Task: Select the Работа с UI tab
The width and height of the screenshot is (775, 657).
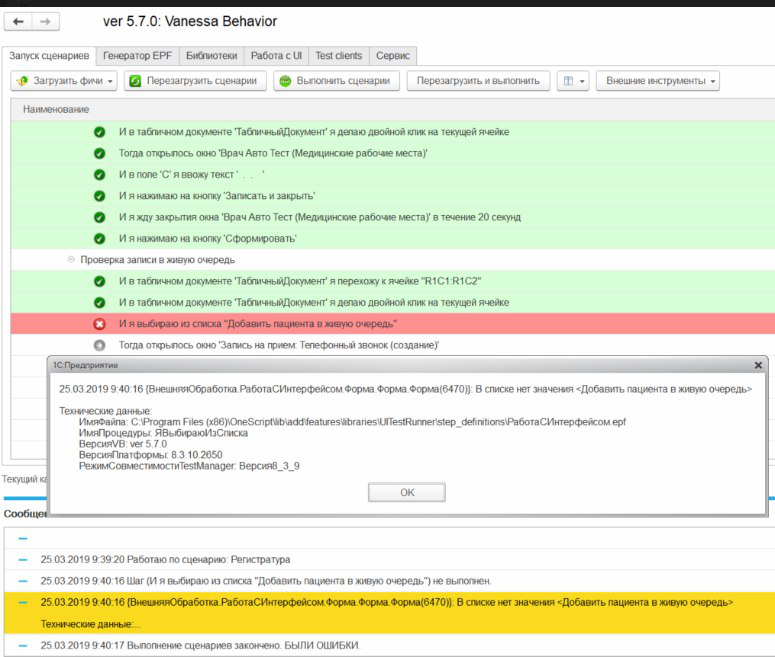Action: (x=276, y=56)
